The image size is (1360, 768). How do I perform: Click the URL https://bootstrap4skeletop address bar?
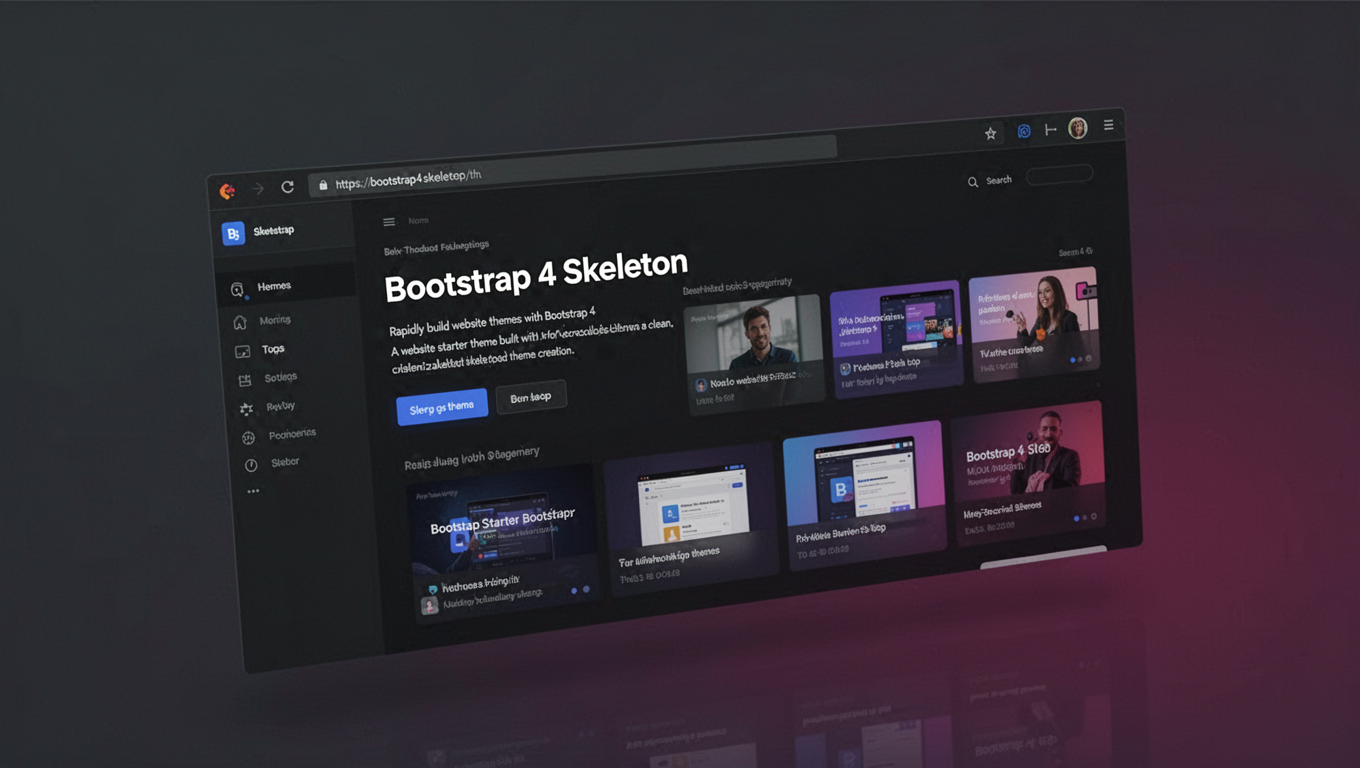pyautogui.click(x=573, y=165)
